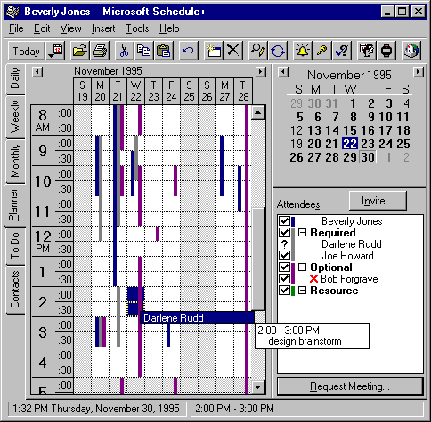
Task: Switch to the Weekly tab
Action: click(15, 117)
